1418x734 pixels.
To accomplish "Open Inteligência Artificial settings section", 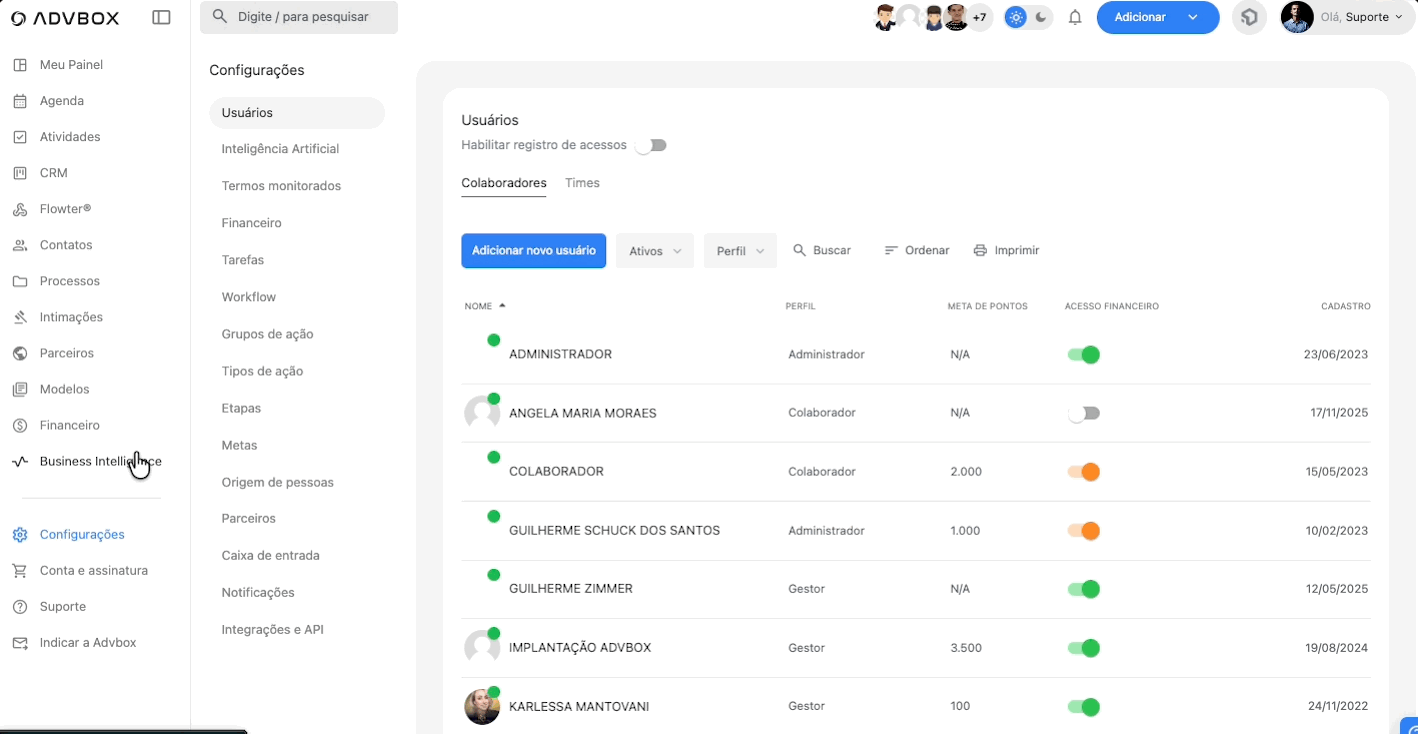I will pos(280,149).
